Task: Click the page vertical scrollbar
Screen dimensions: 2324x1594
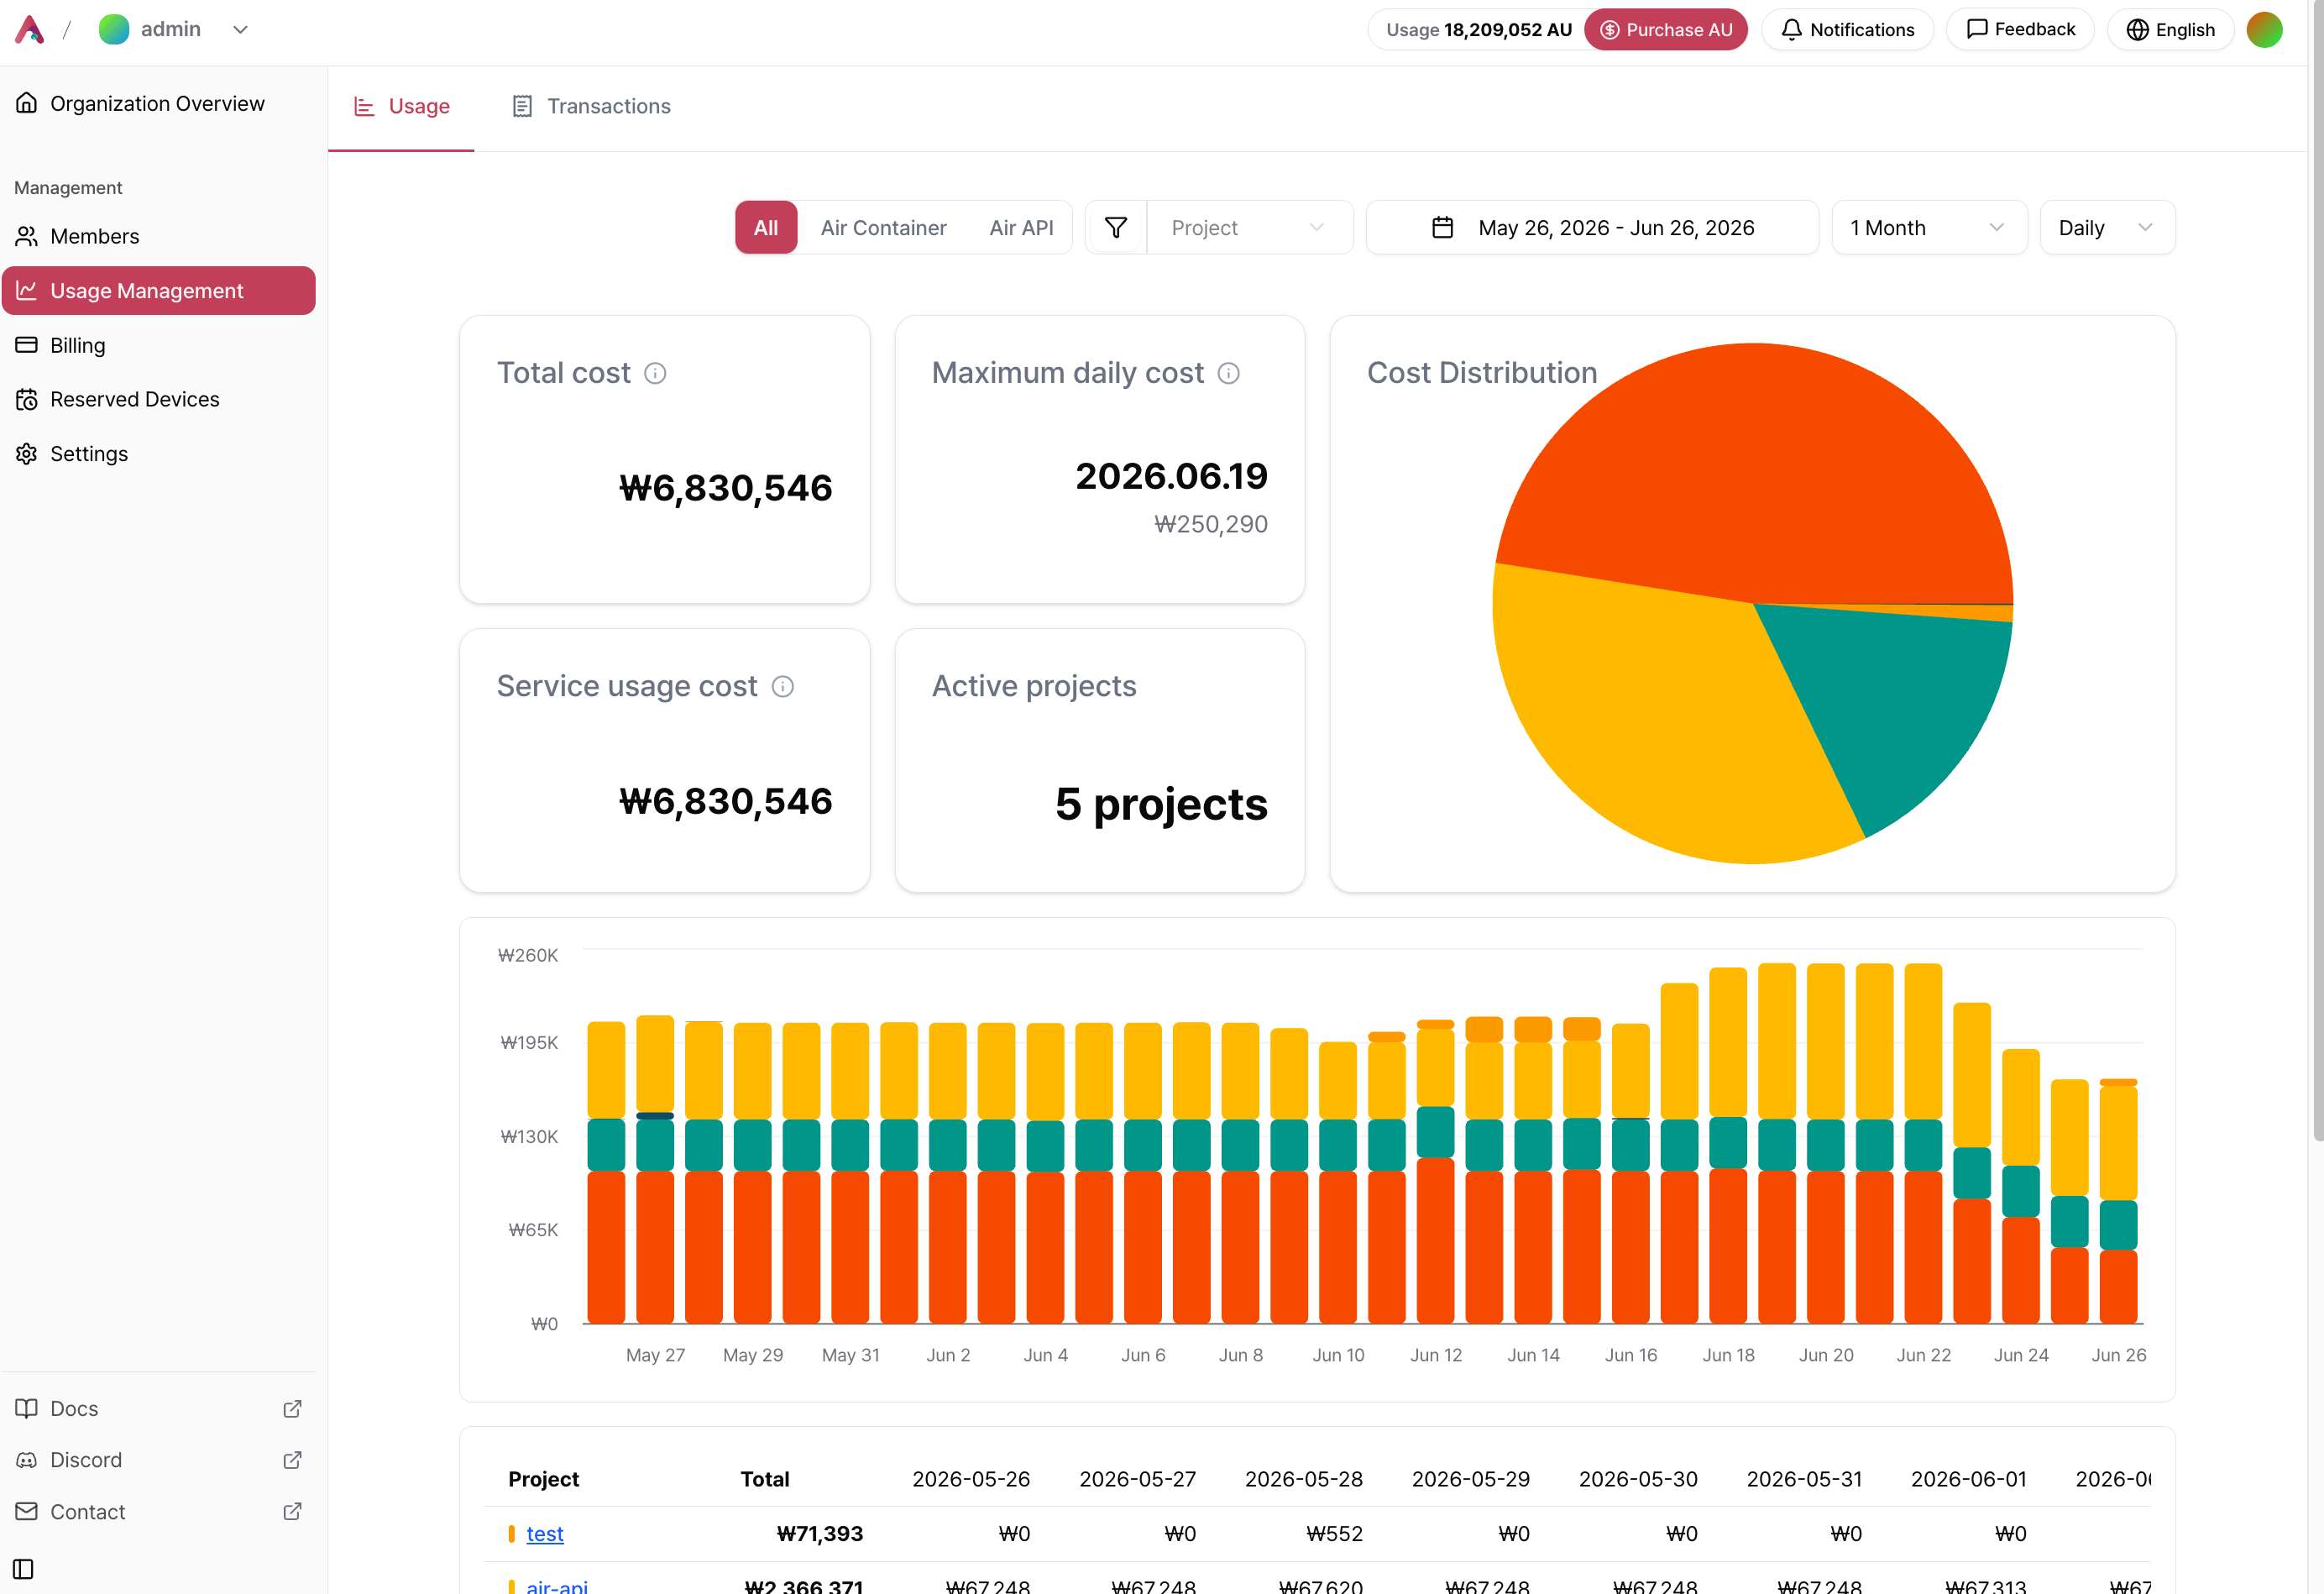Action: tap(2317, 570)
